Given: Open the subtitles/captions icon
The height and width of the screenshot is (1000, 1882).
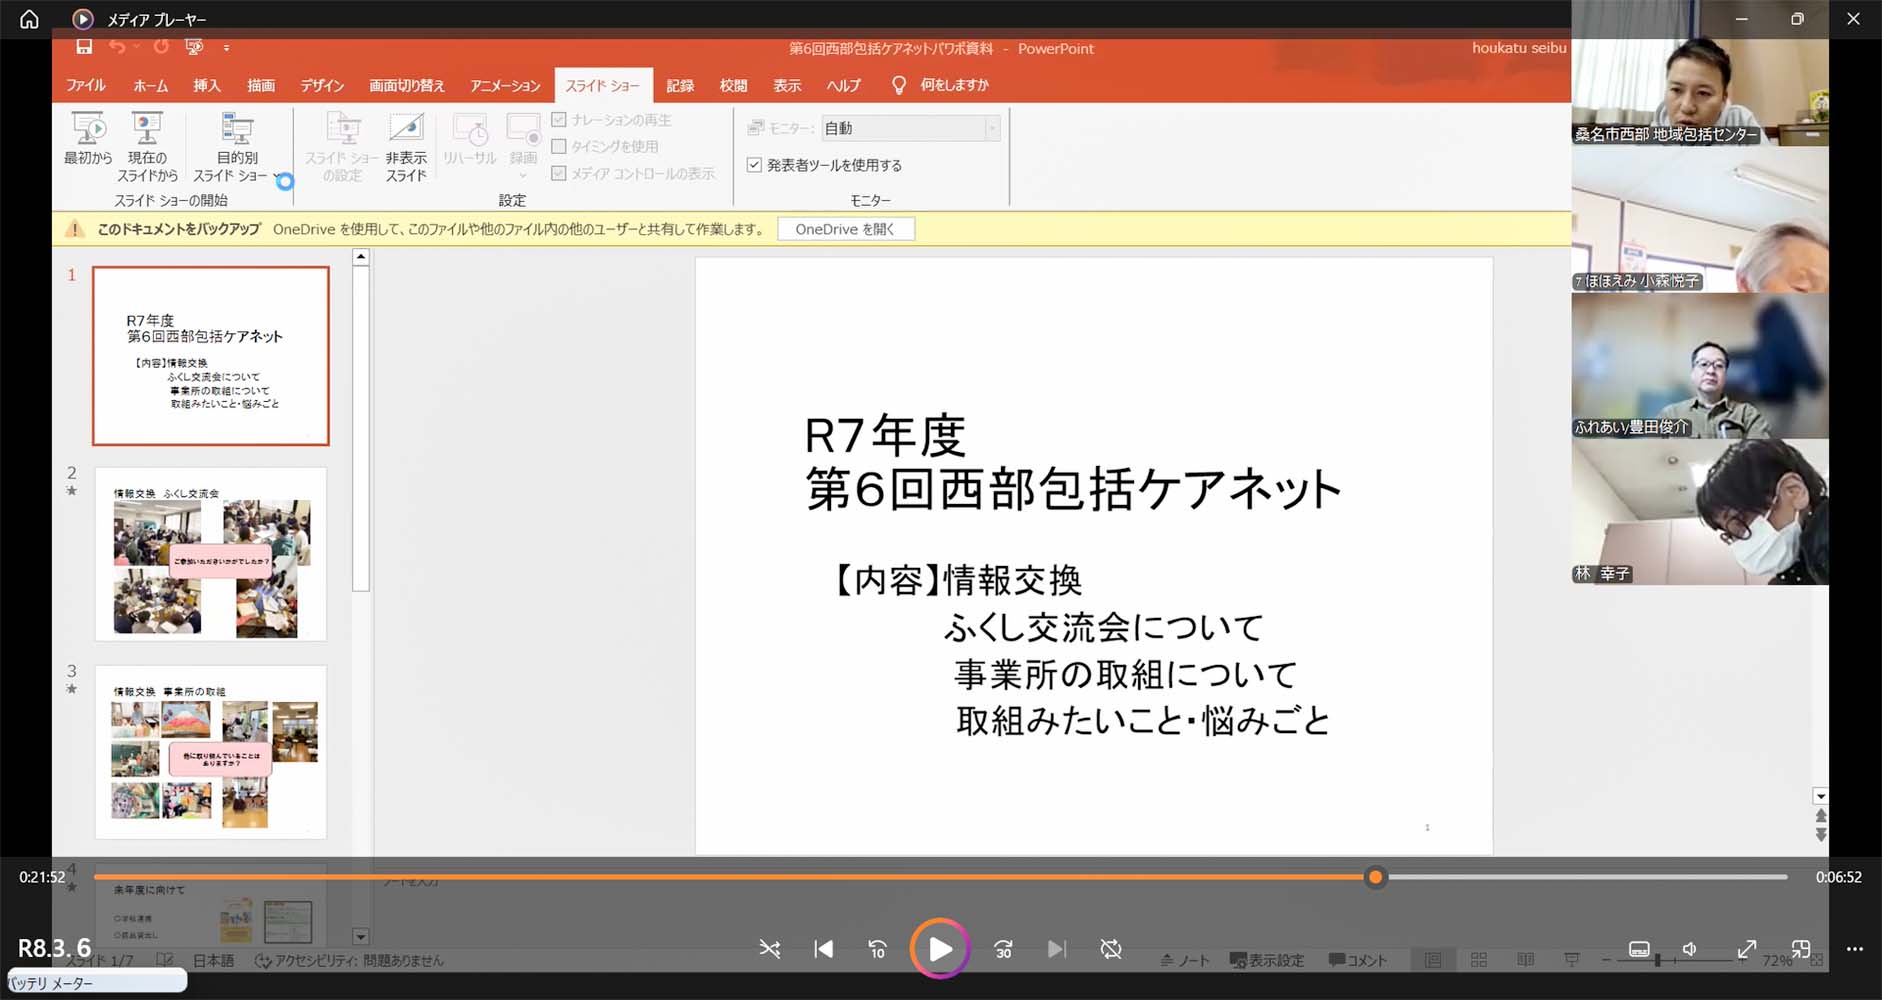Looking at the screenshot, I should click(x=1639, y=949).
